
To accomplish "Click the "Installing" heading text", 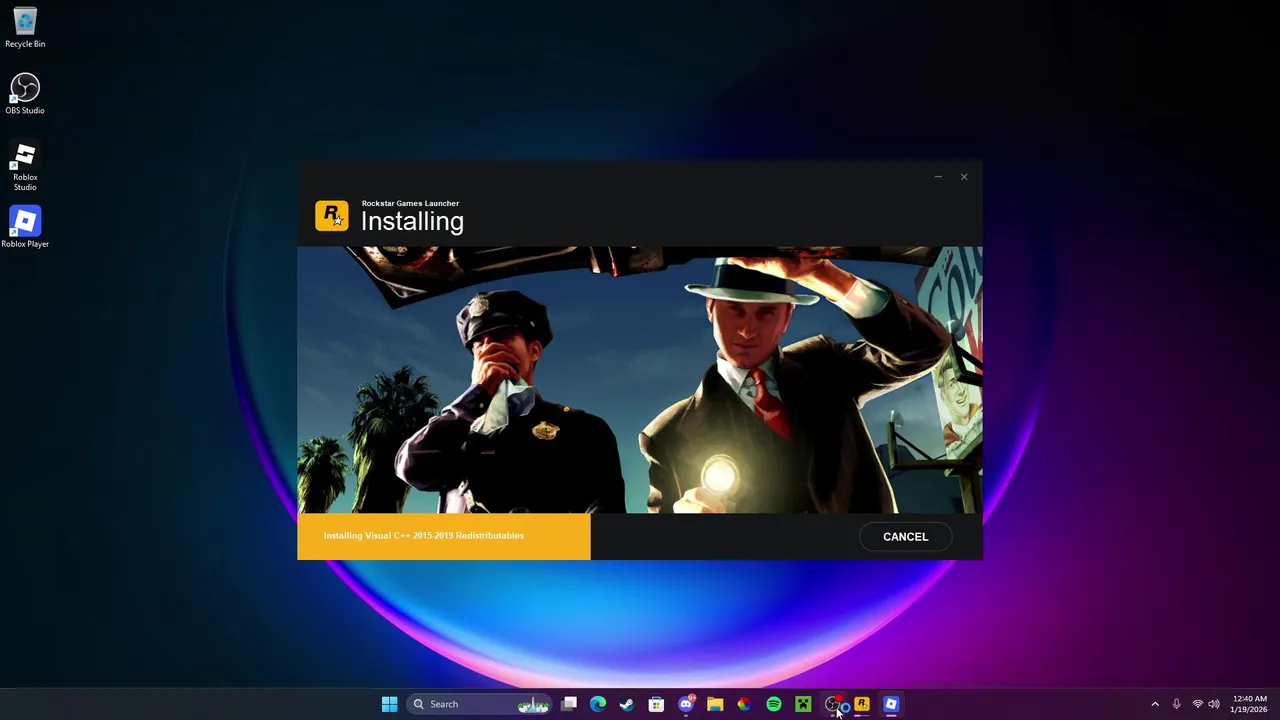I will pos(412,222).
